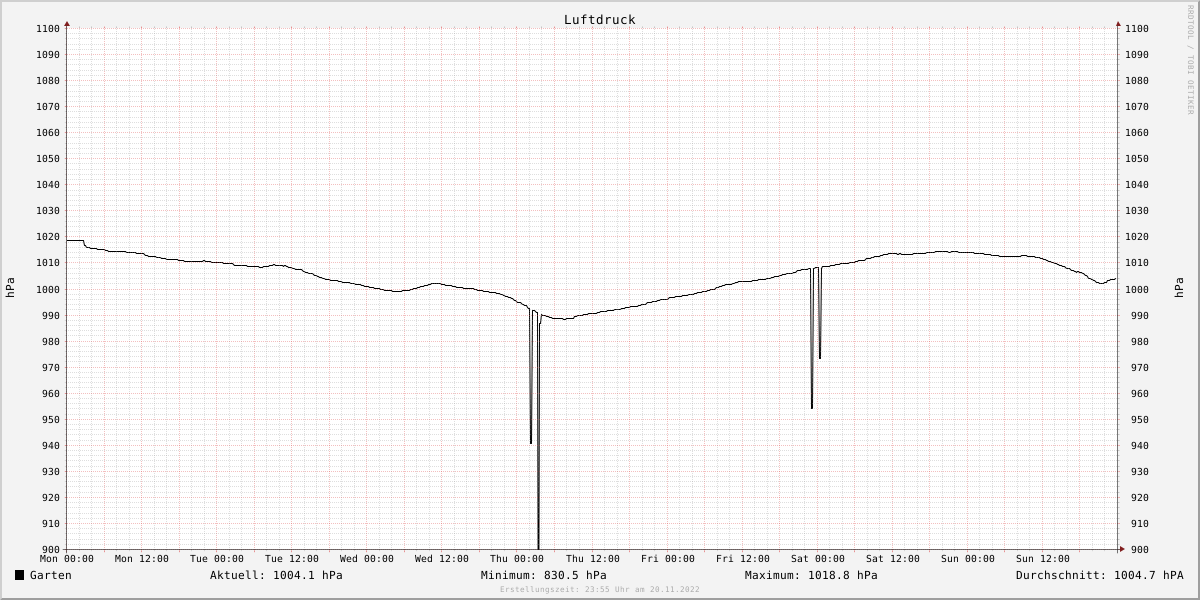Click the "Fri 12:00" time axis label
The width and height of the screenshot is (1200, 600).
point(743,559)
